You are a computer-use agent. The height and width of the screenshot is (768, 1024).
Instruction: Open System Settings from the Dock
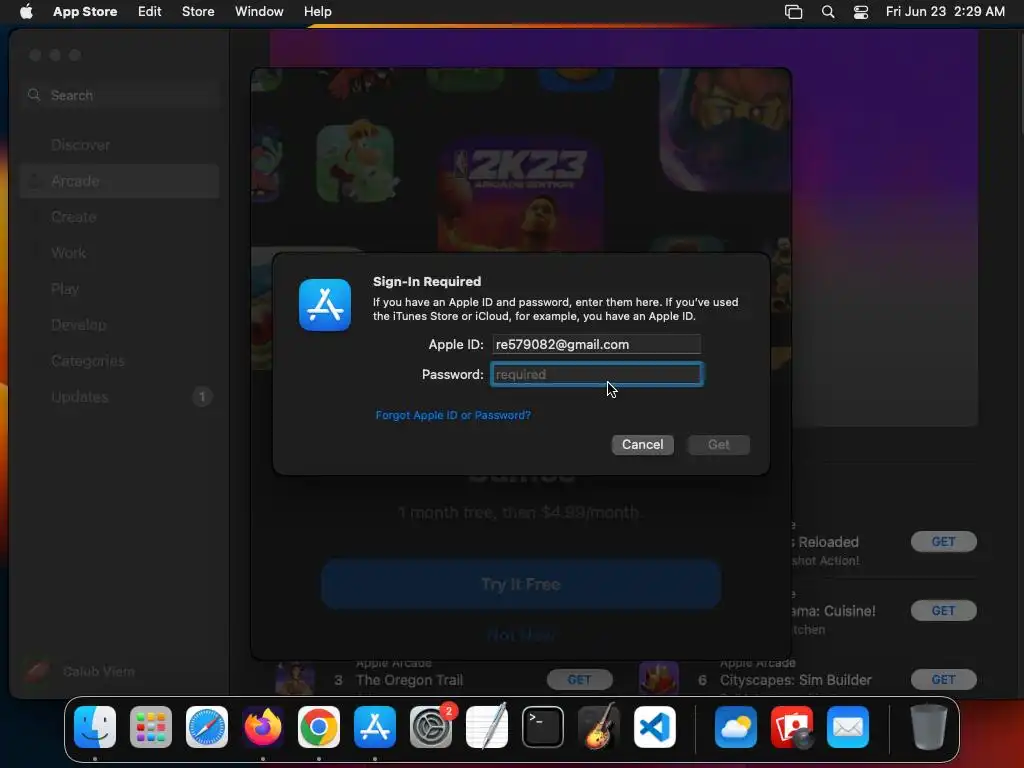click(431, 727)
